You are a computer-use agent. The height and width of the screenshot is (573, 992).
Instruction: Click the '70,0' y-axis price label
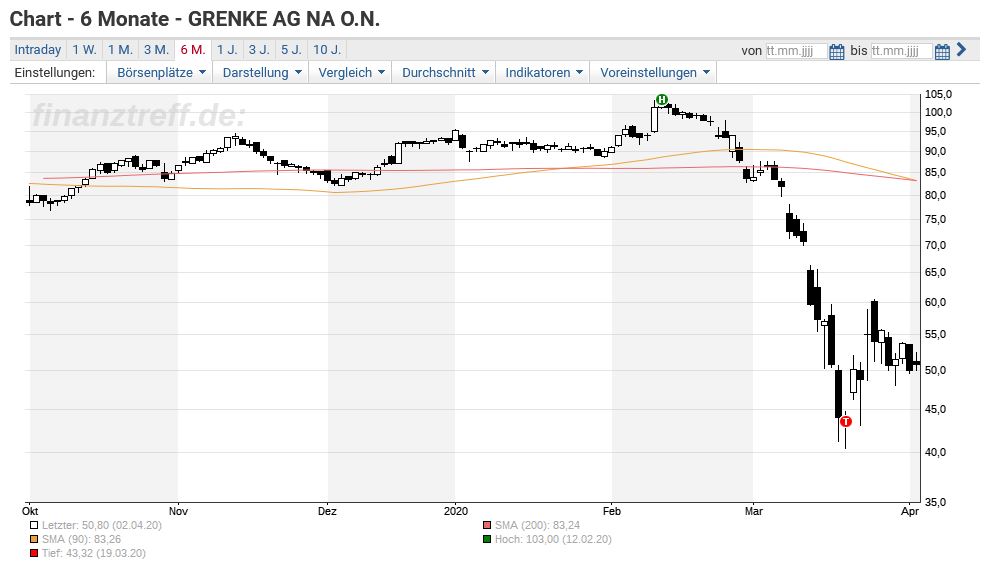[936, 245]
